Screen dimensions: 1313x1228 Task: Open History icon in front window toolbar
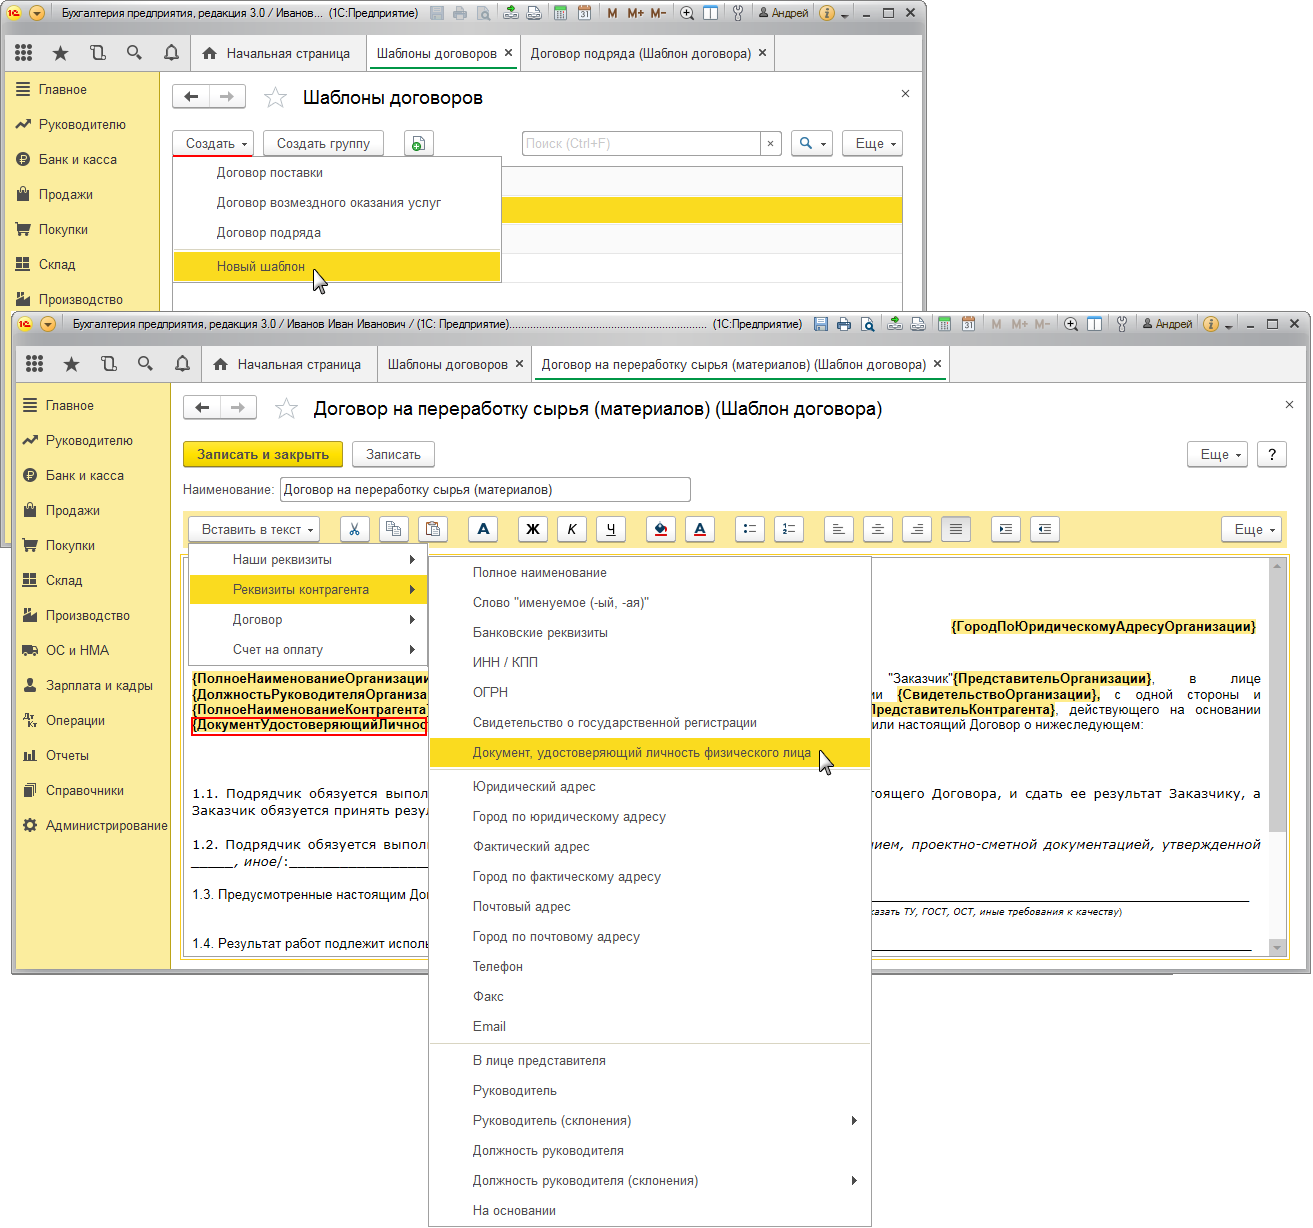[109, 364]
